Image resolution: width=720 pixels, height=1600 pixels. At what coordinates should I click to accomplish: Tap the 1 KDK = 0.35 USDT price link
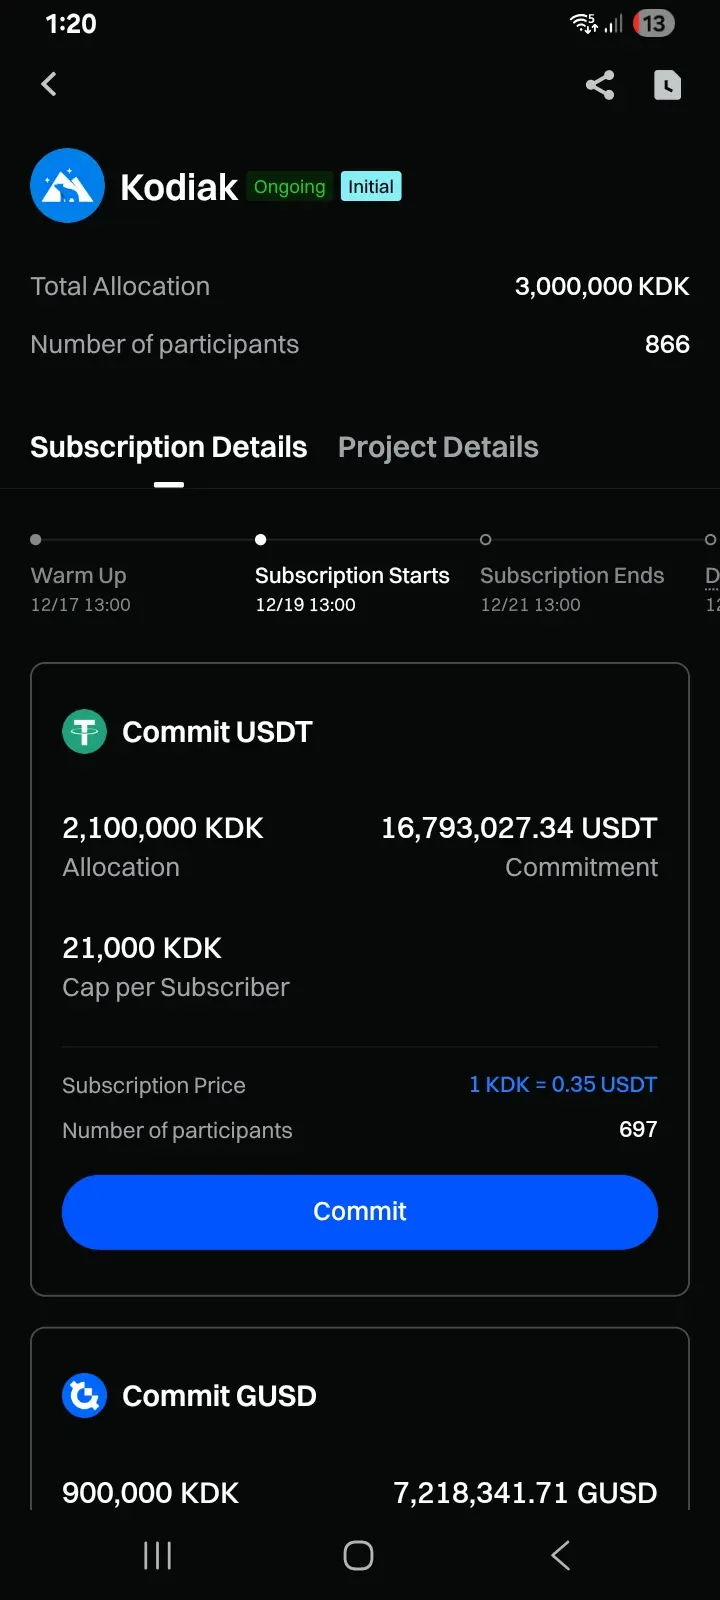tap(563, 1085)
